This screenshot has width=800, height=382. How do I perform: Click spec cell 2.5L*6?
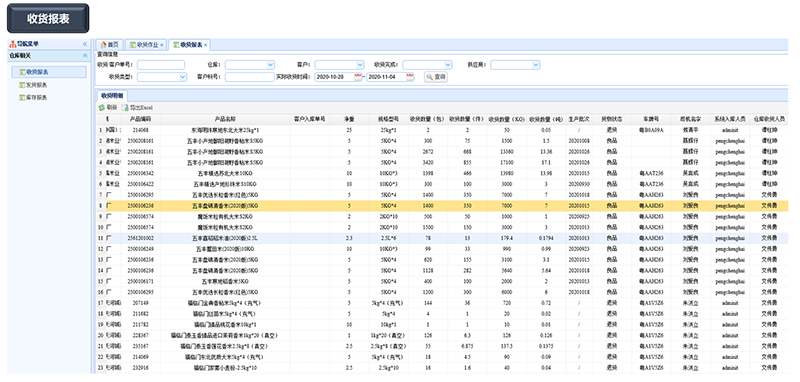(388, 238)
